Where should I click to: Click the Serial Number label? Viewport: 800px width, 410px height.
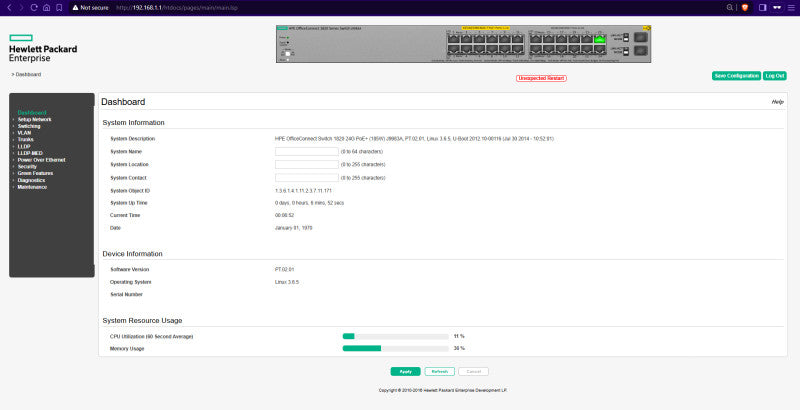tap(127, 294)
